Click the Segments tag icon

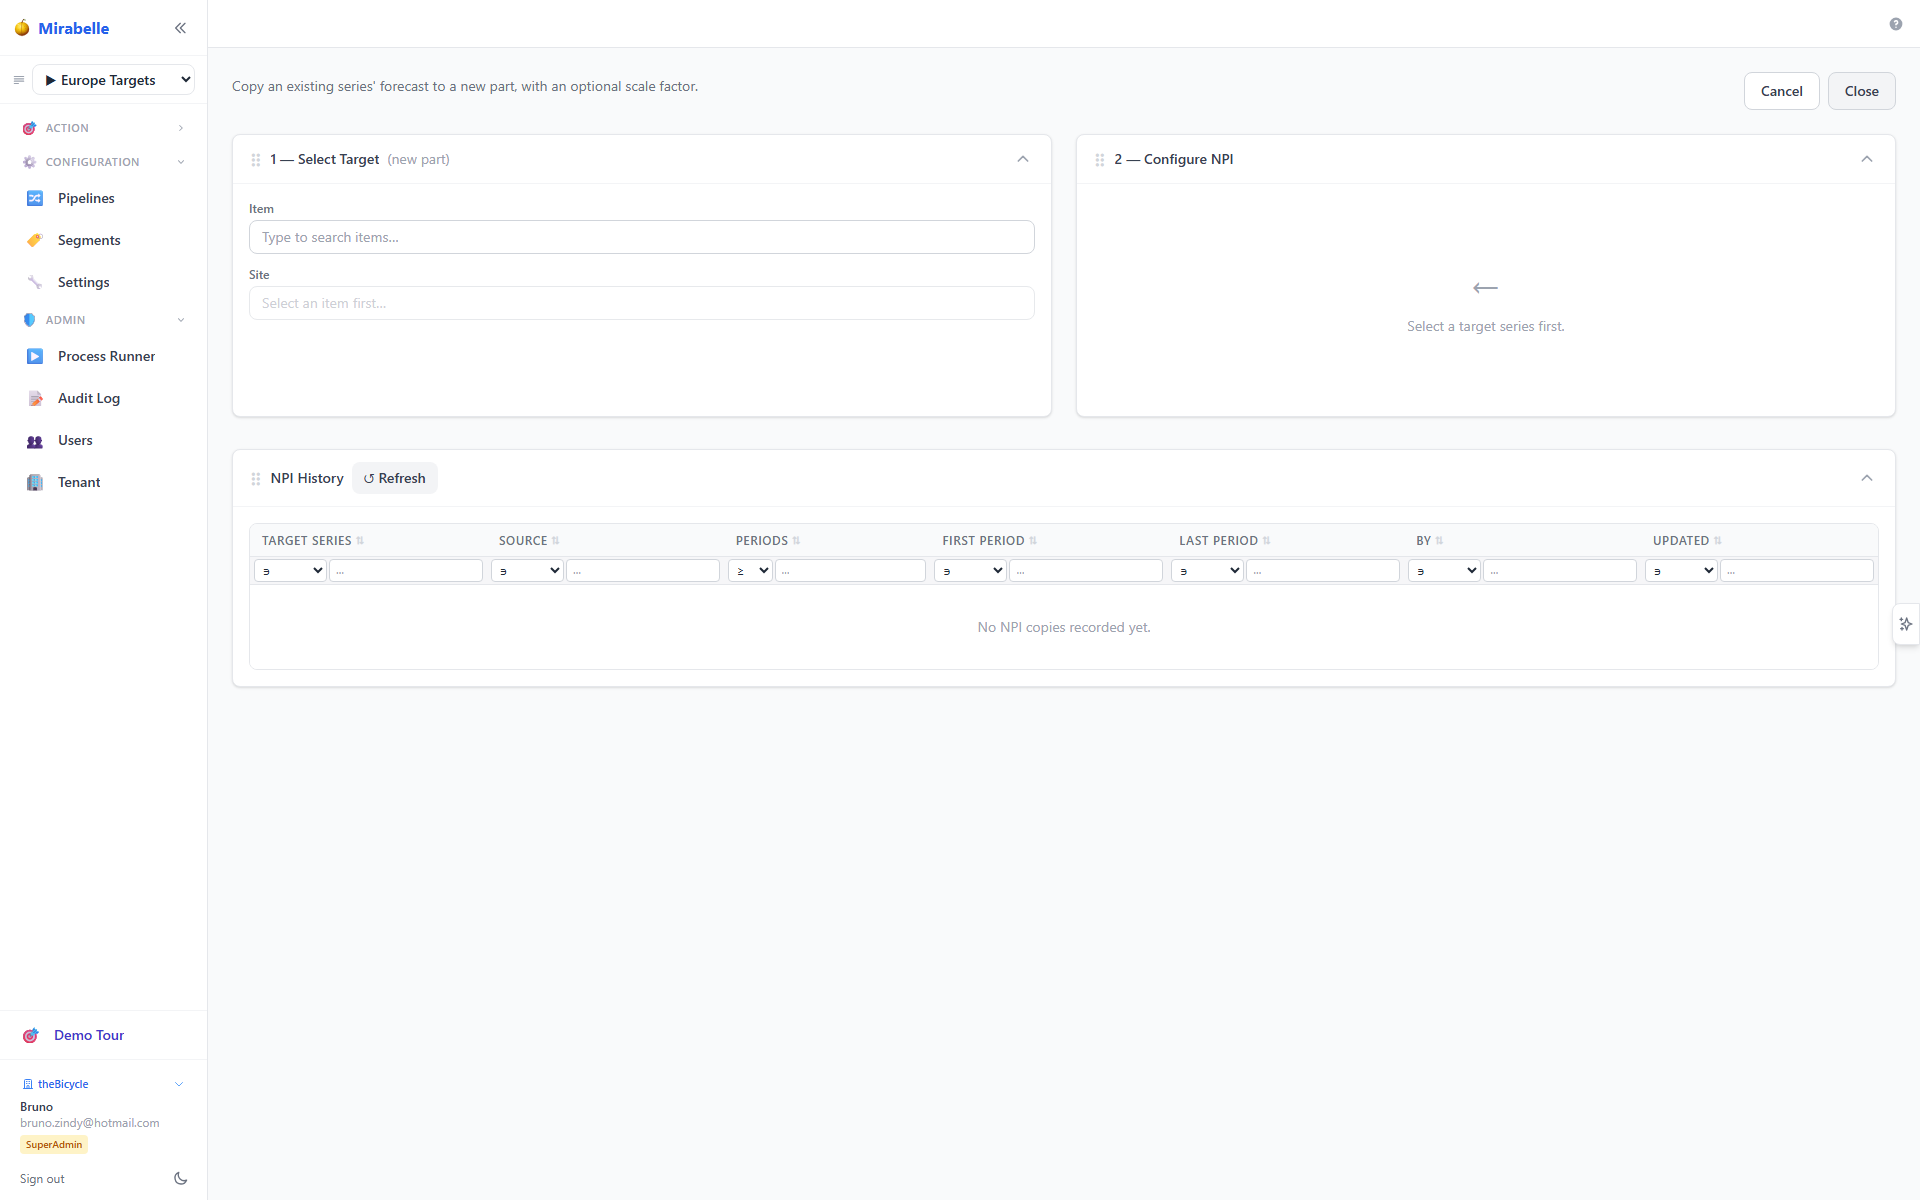pyautogui.click(x=35, y=240)
